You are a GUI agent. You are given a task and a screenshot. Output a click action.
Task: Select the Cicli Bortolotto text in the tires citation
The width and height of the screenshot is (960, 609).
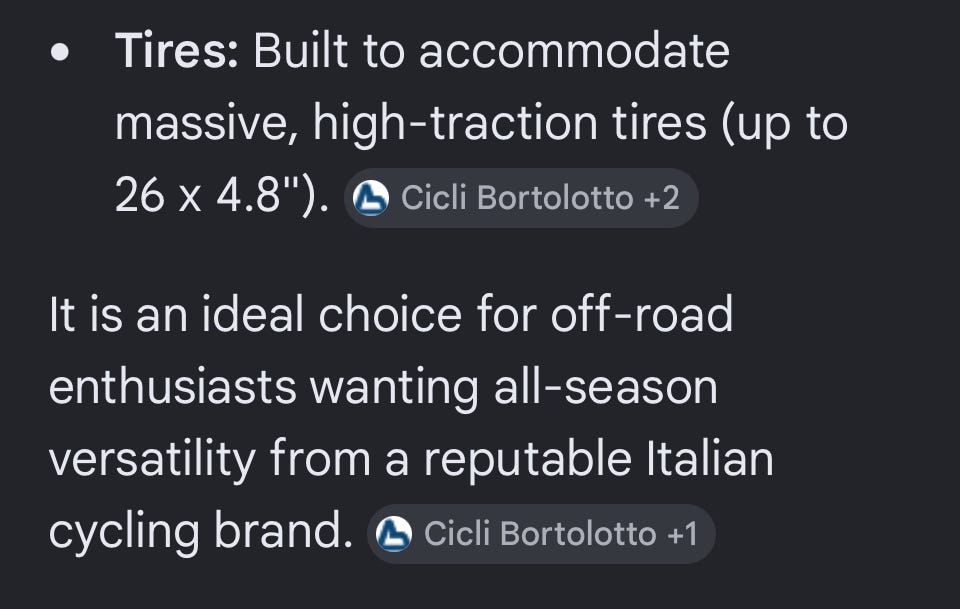pos(517,198)
